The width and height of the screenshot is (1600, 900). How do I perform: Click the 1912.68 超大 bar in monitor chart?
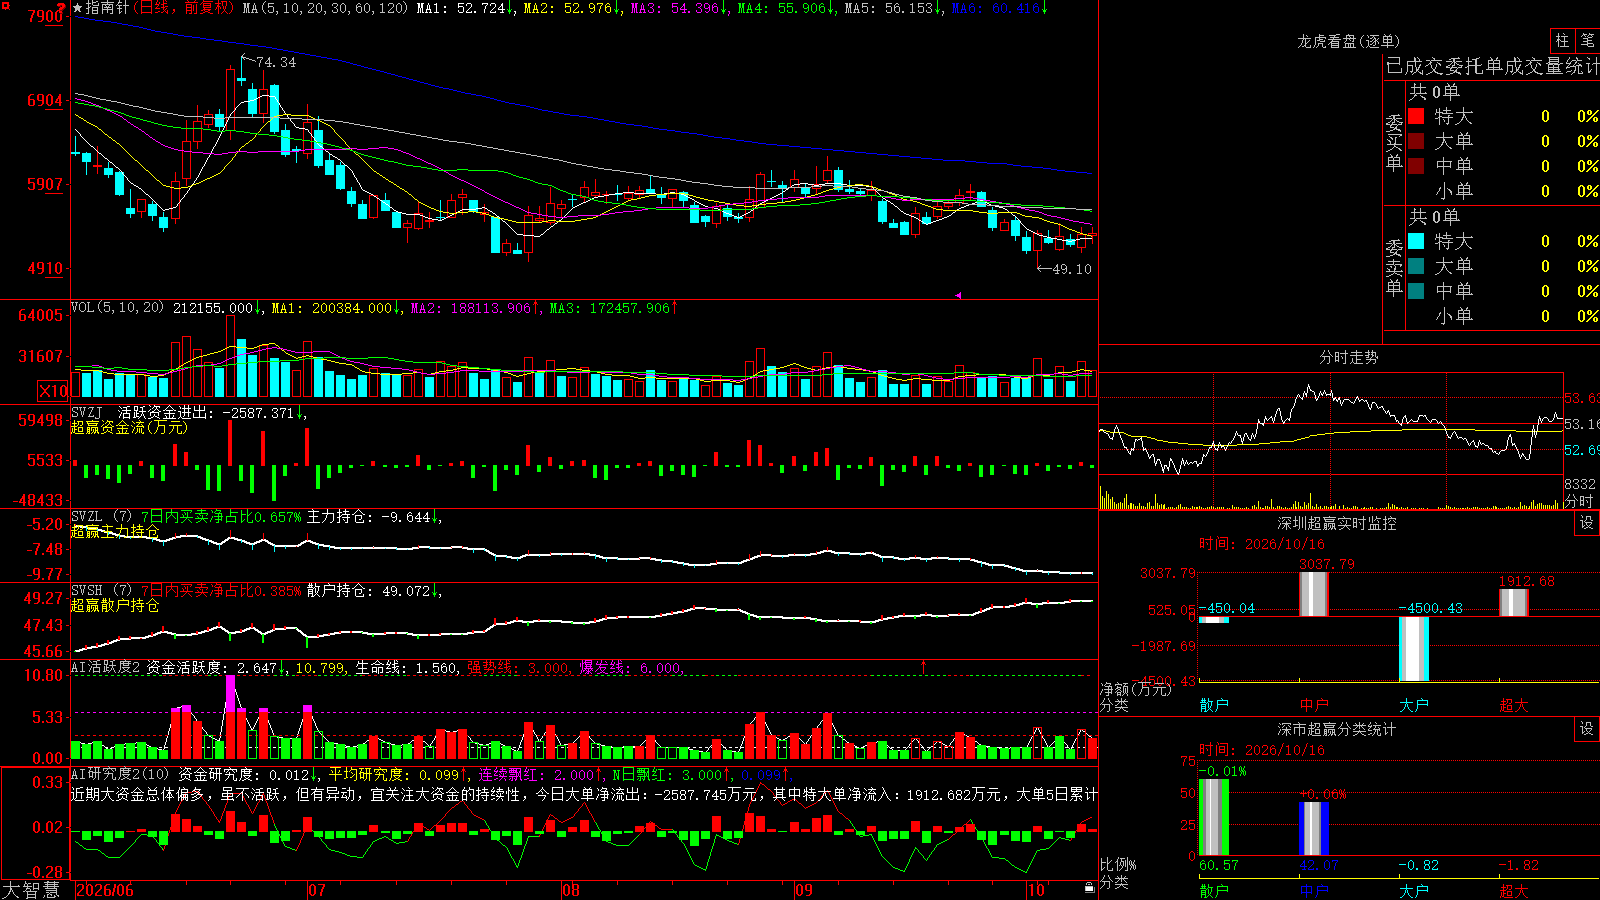[1514, 602]
